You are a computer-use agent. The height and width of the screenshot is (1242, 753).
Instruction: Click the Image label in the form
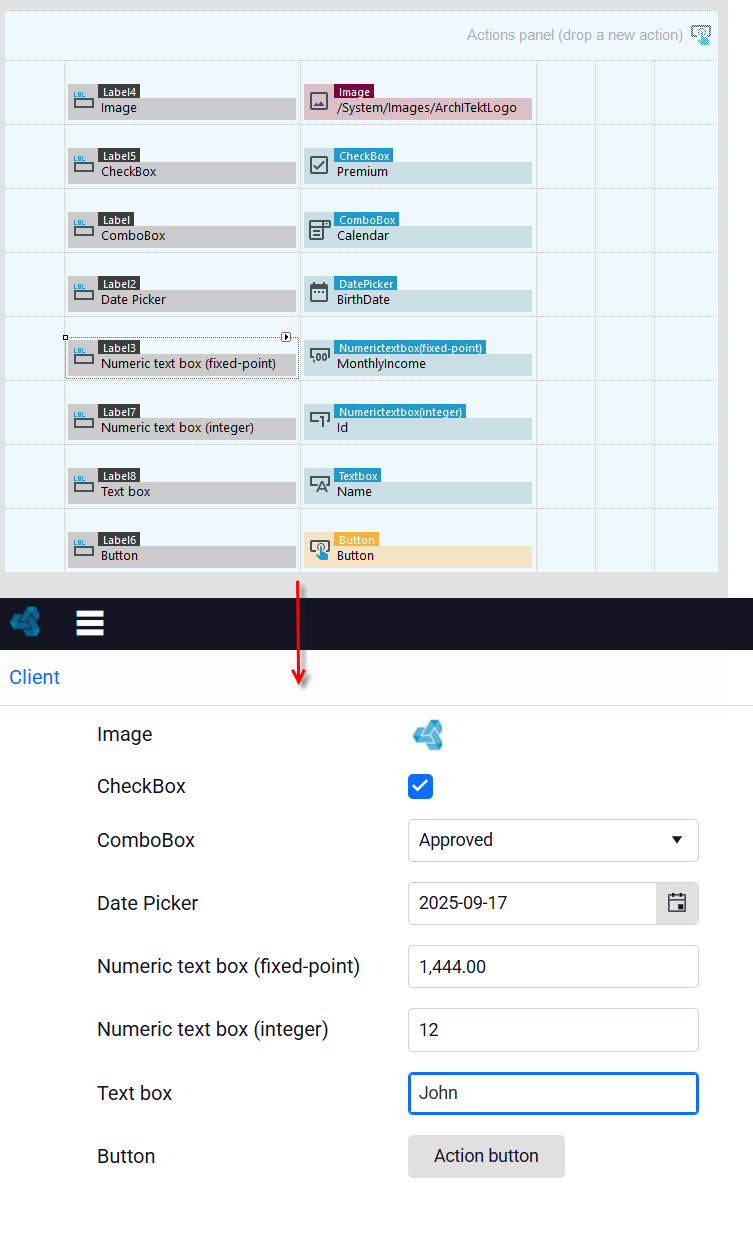coord(125,734)
